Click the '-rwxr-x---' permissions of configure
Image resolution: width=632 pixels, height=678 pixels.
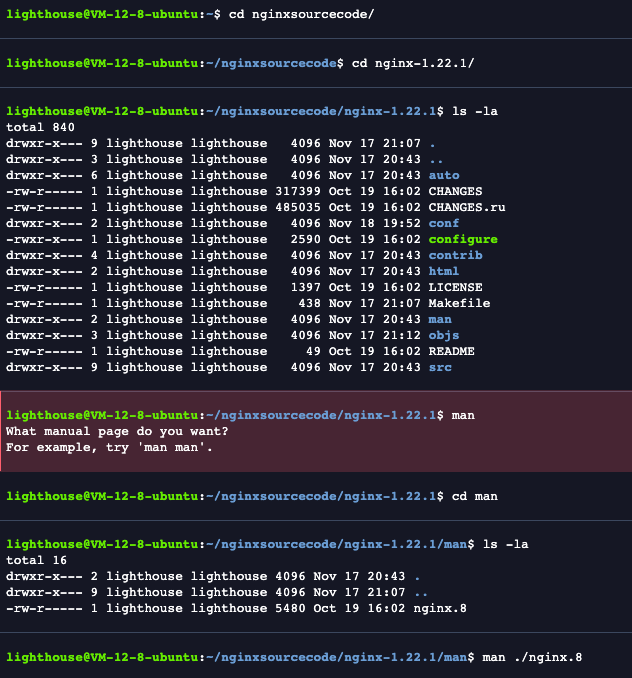point(44,239)
